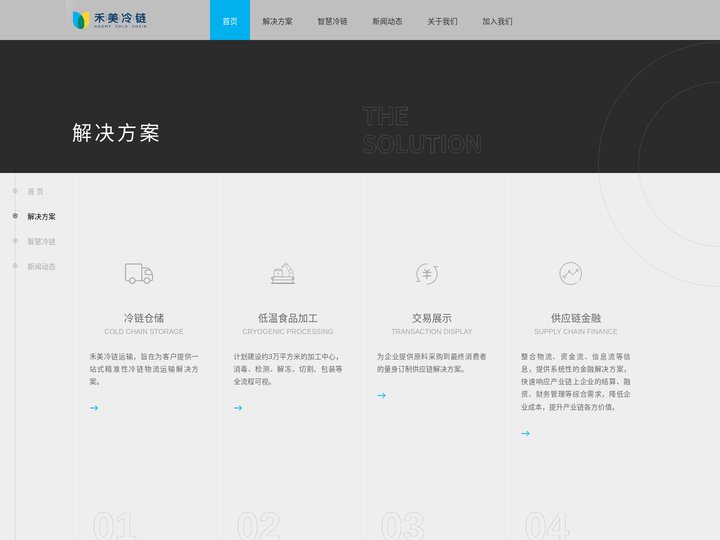Click the 低温食品加工 description paragraph
720x540 pixels.
coord(288,369)
